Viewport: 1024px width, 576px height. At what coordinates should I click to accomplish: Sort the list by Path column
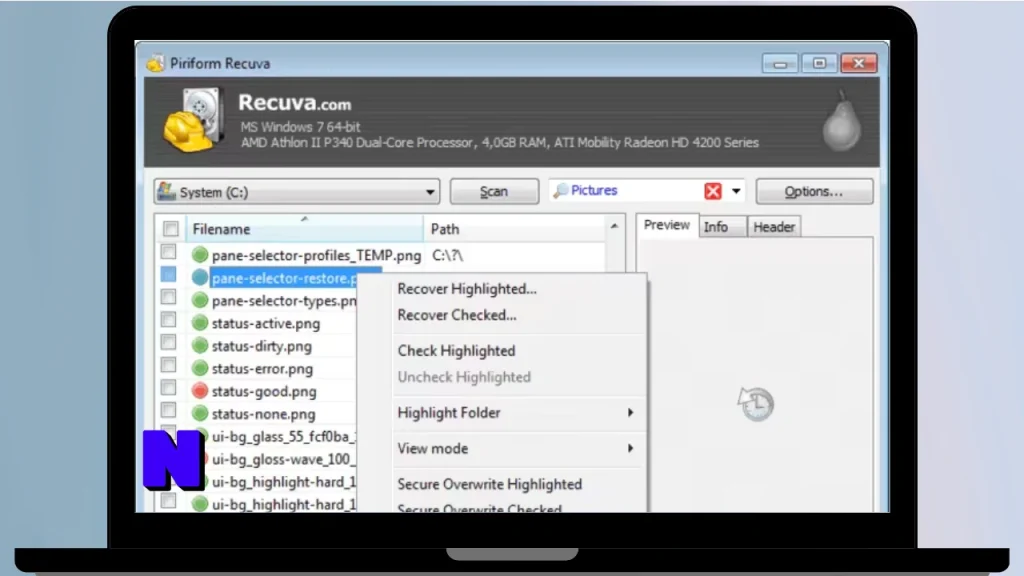515,229
